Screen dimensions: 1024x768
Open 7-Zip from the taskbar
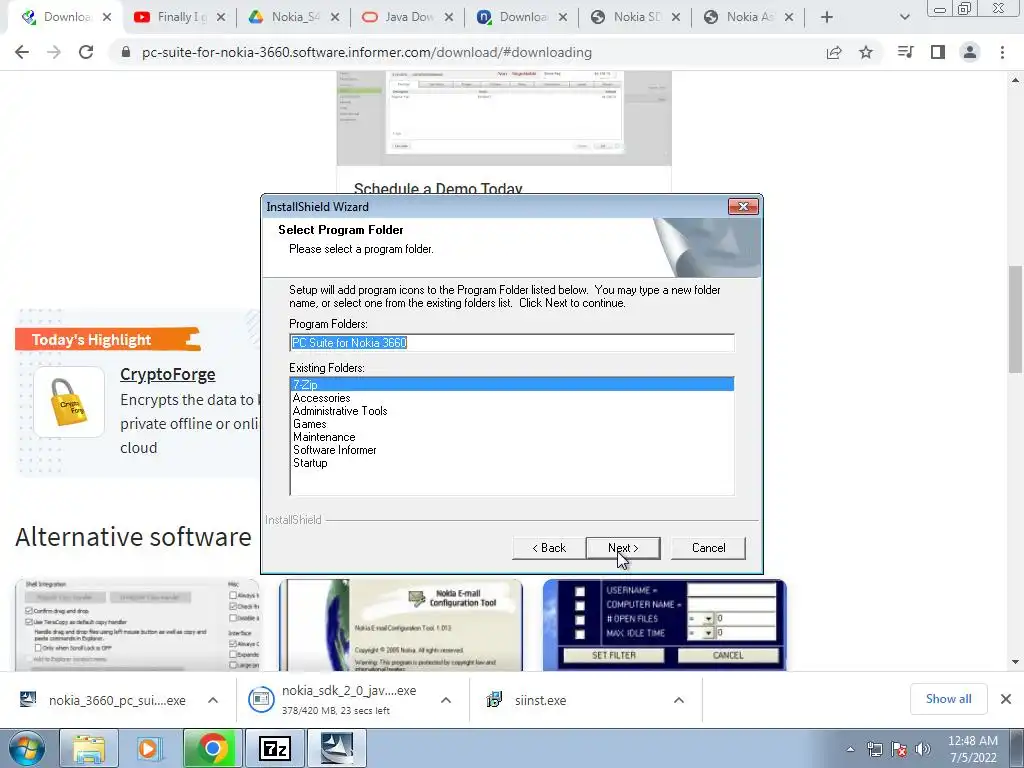(274, 748)
